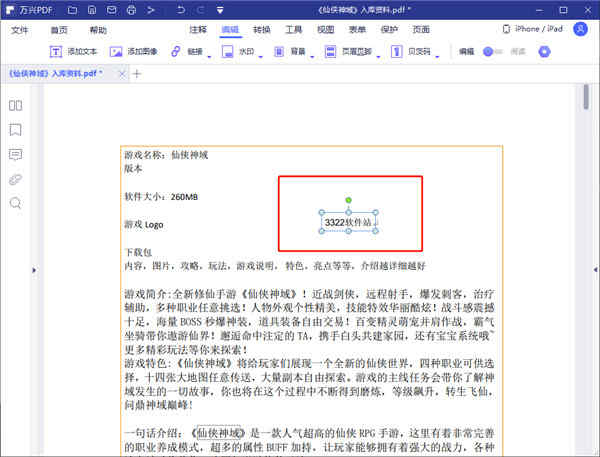Add a new document tab with plus
600x457 pixels.
(x=137, y=73)
